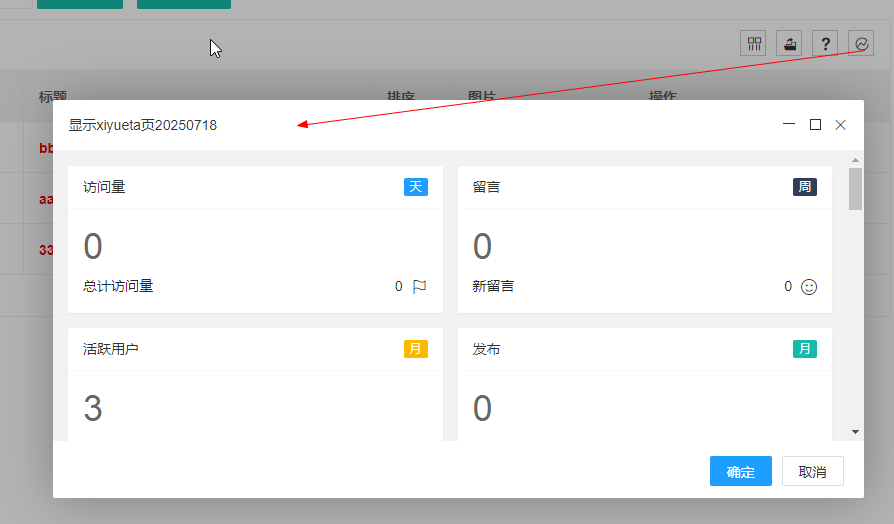Maximize the 显示xiyueta页 dialog
894x524 pixels.
815,125
